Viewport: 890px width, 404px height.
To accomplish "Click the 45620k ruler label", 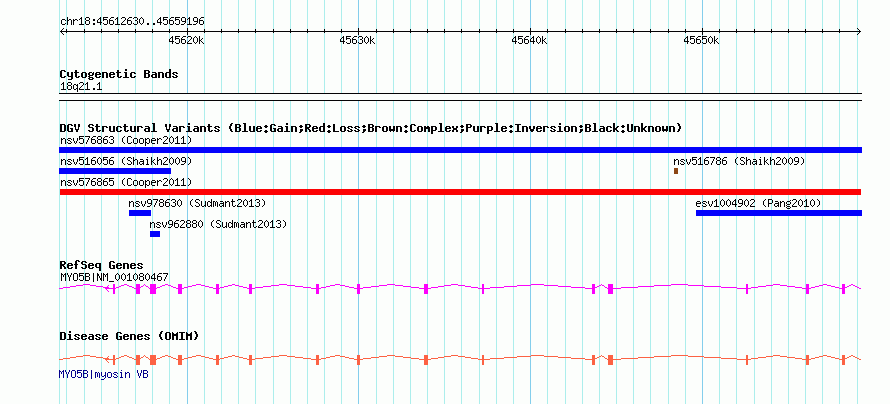I will pyautogui.click(x=186, y=40).
